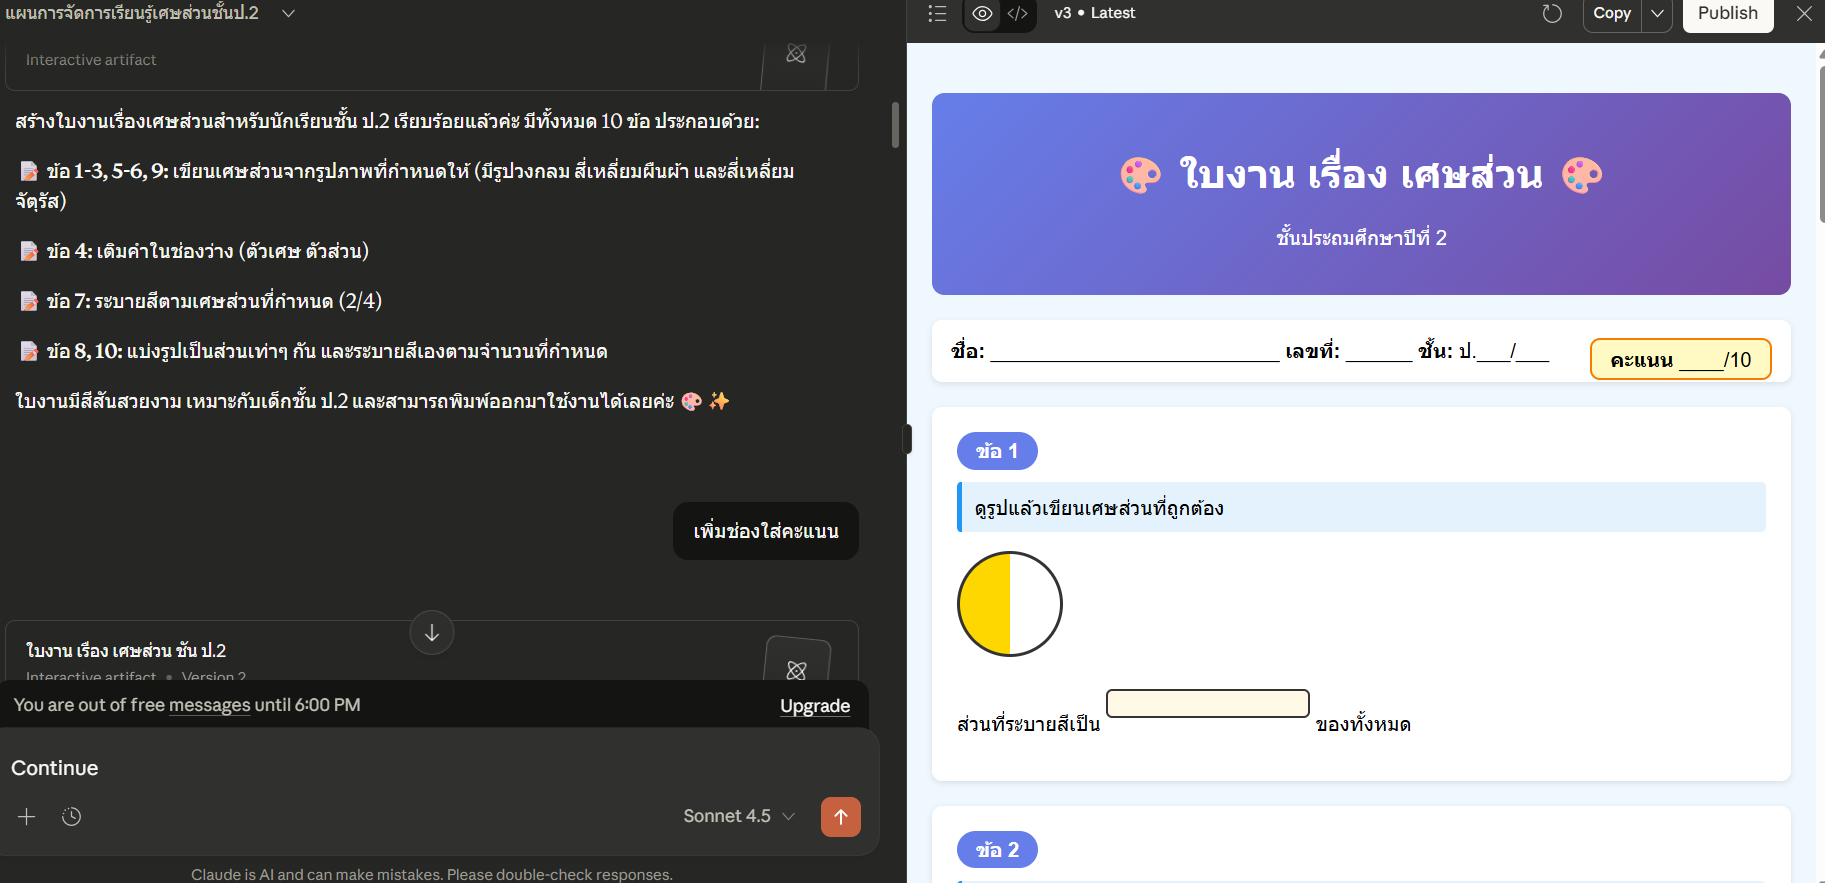1825x883 pixels.
Task: Switch to artifact preview eye view
Action: 982,14
